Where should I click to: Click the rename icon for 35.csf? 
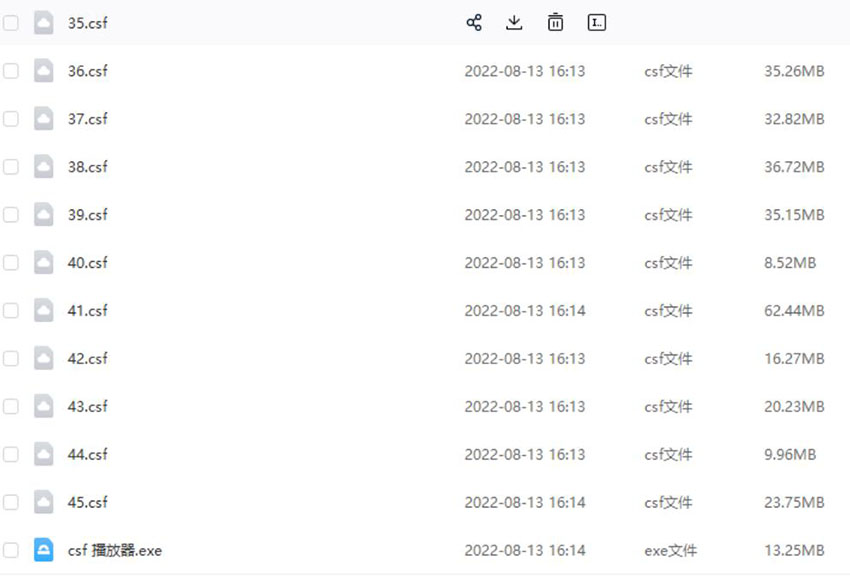[x=597, y=23]
